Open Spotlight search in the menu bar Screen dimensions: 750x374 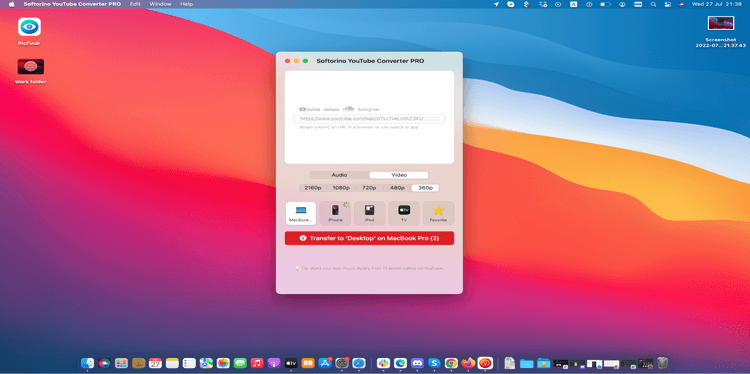(x=653, y=4)
